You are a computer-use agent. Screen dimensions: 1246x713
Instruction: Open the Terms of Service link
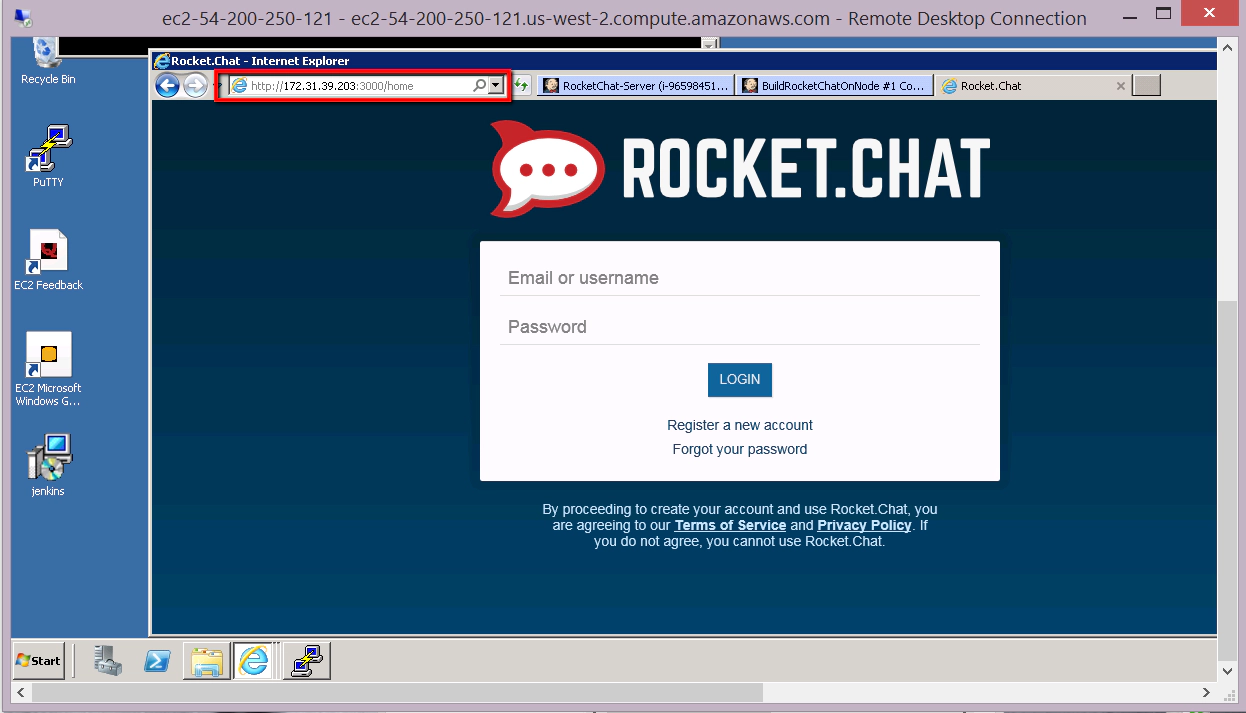point(730,524)
